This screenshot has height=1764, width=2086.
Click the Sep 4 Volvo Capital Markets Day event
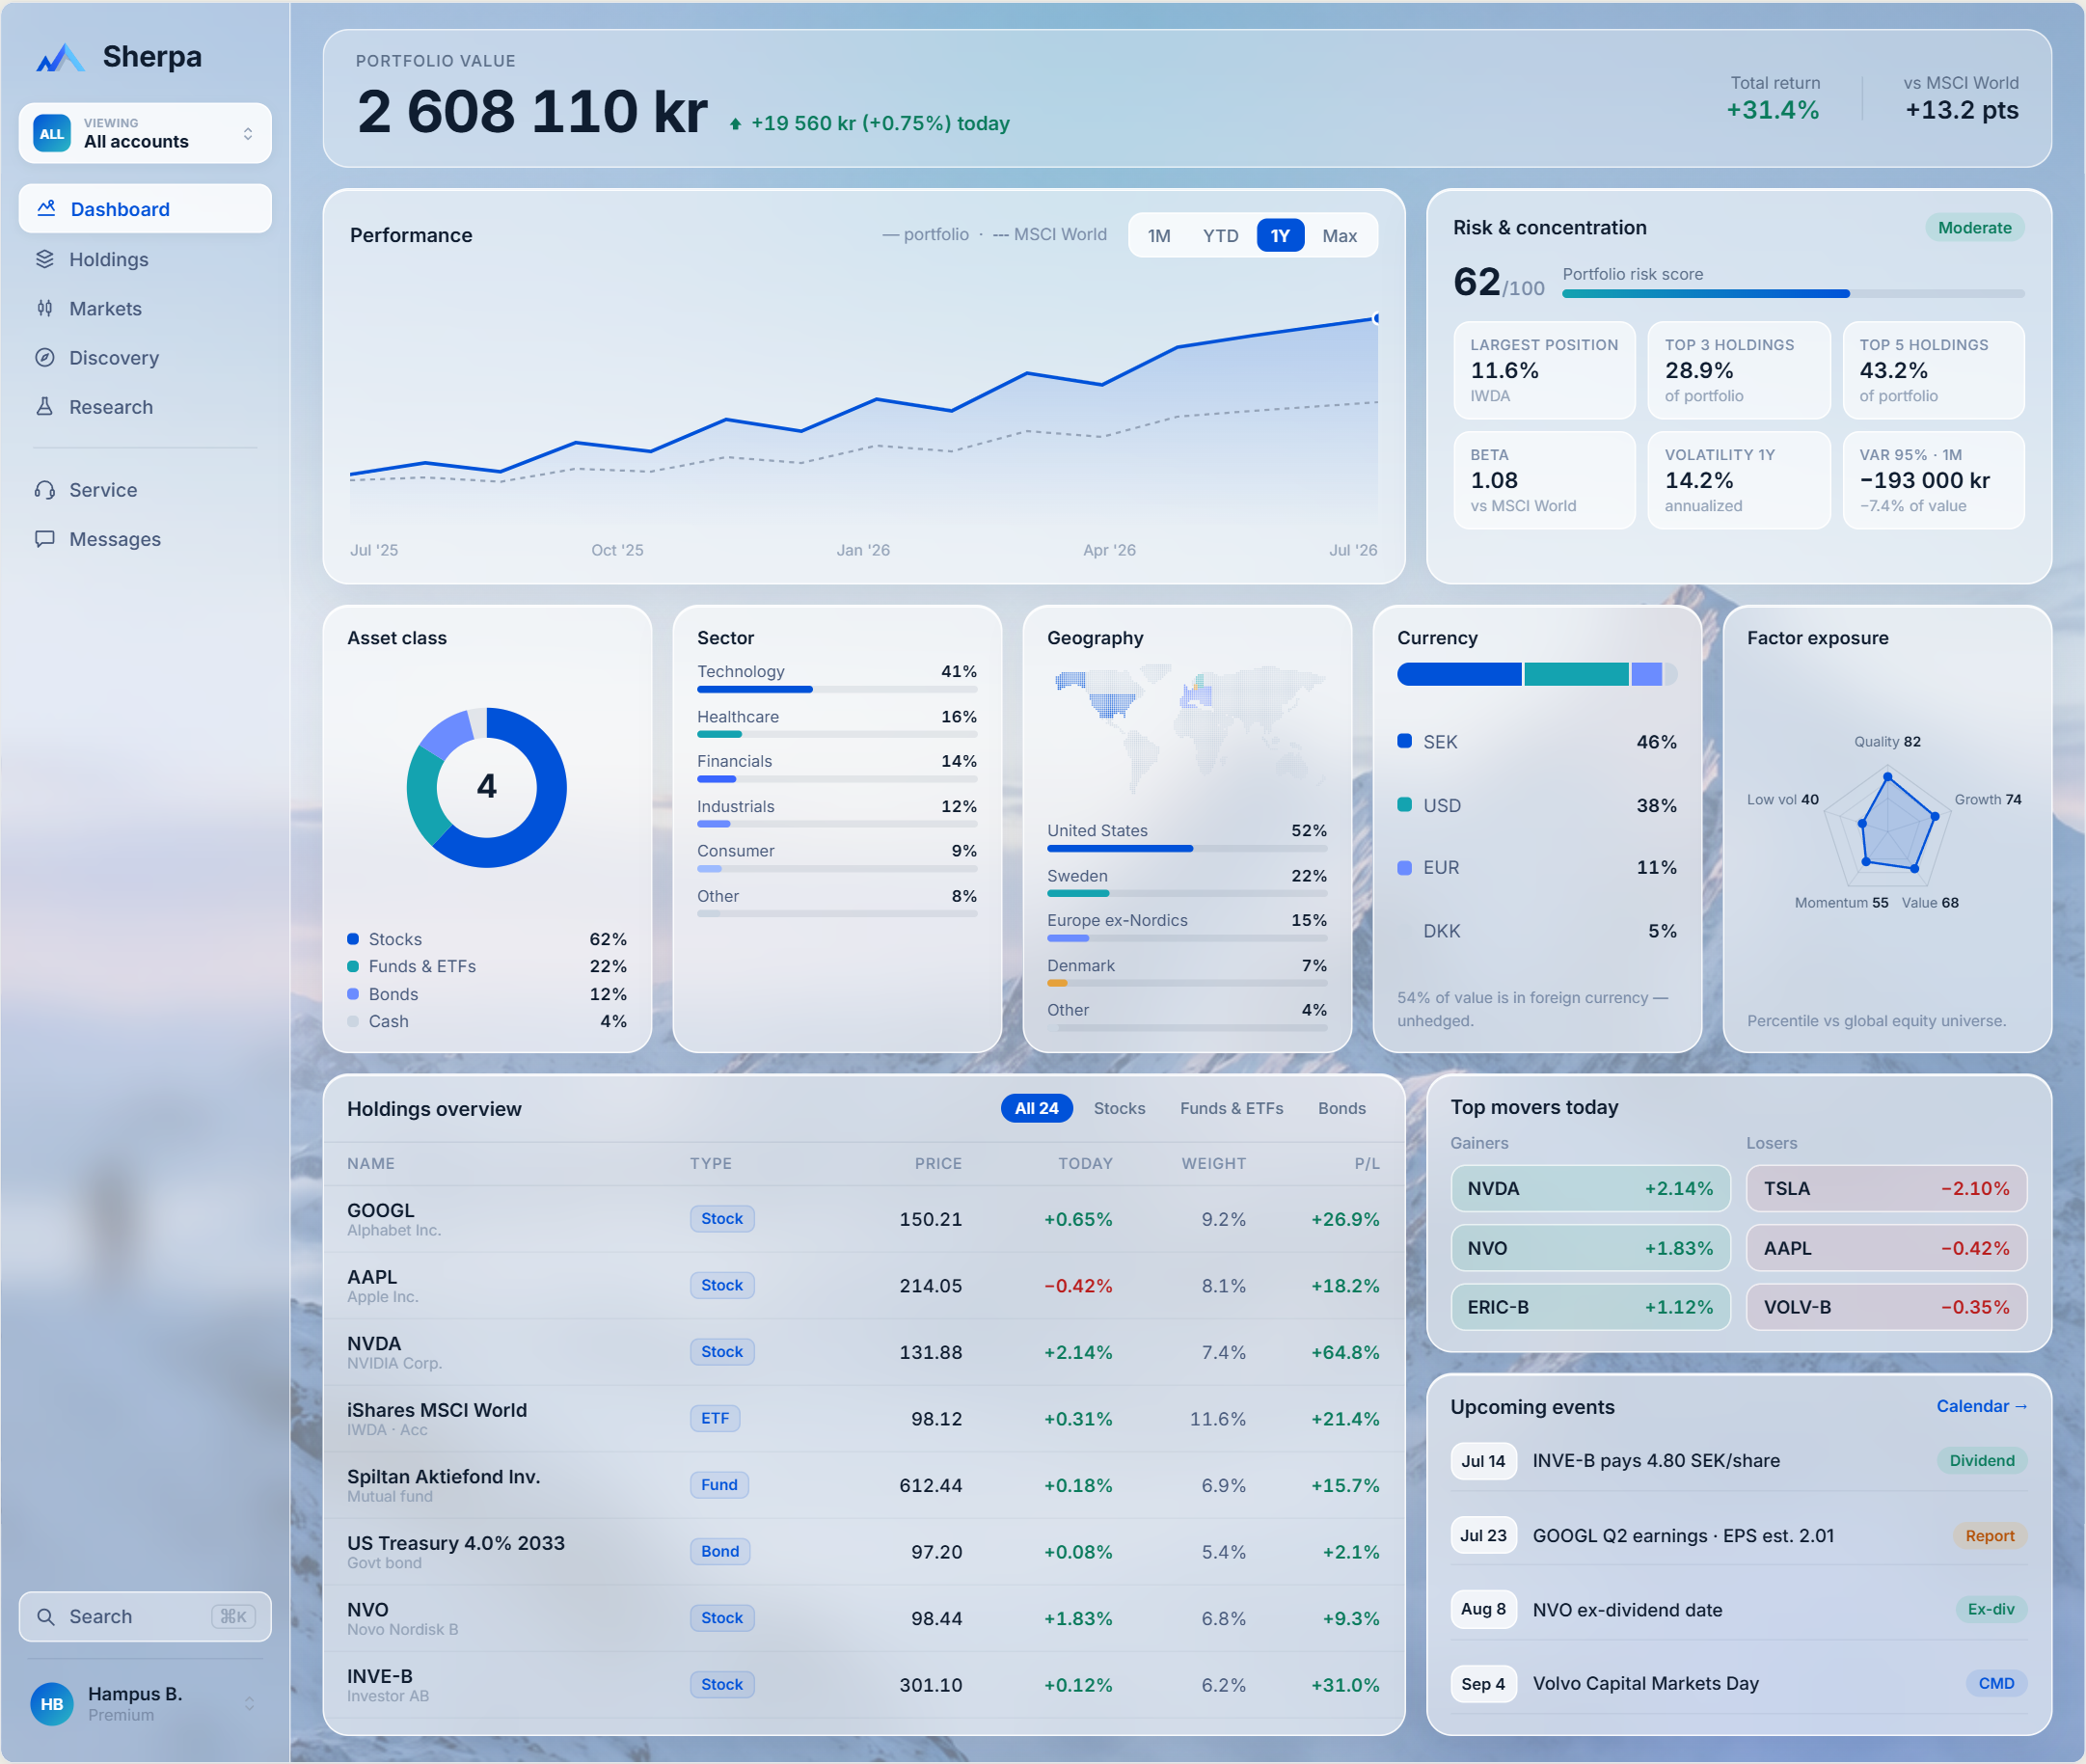point(1739,1683)
